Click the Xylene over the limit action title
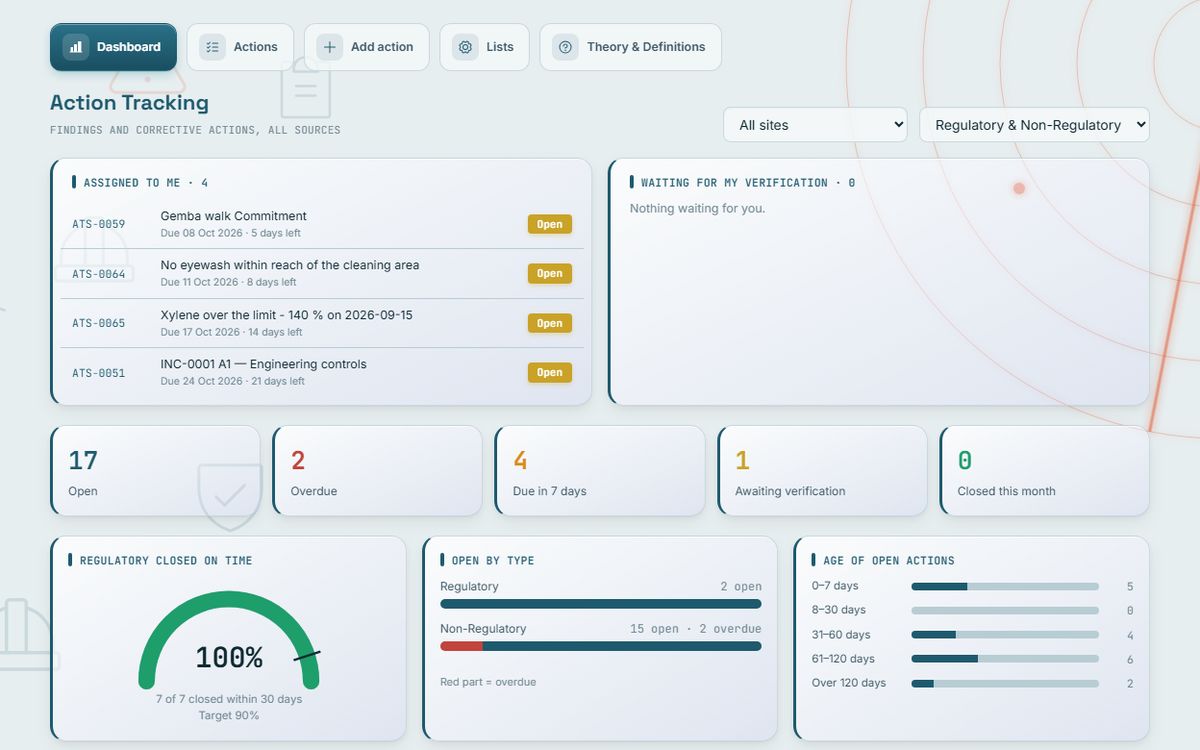1200x750 pixels. coord(286,315)
